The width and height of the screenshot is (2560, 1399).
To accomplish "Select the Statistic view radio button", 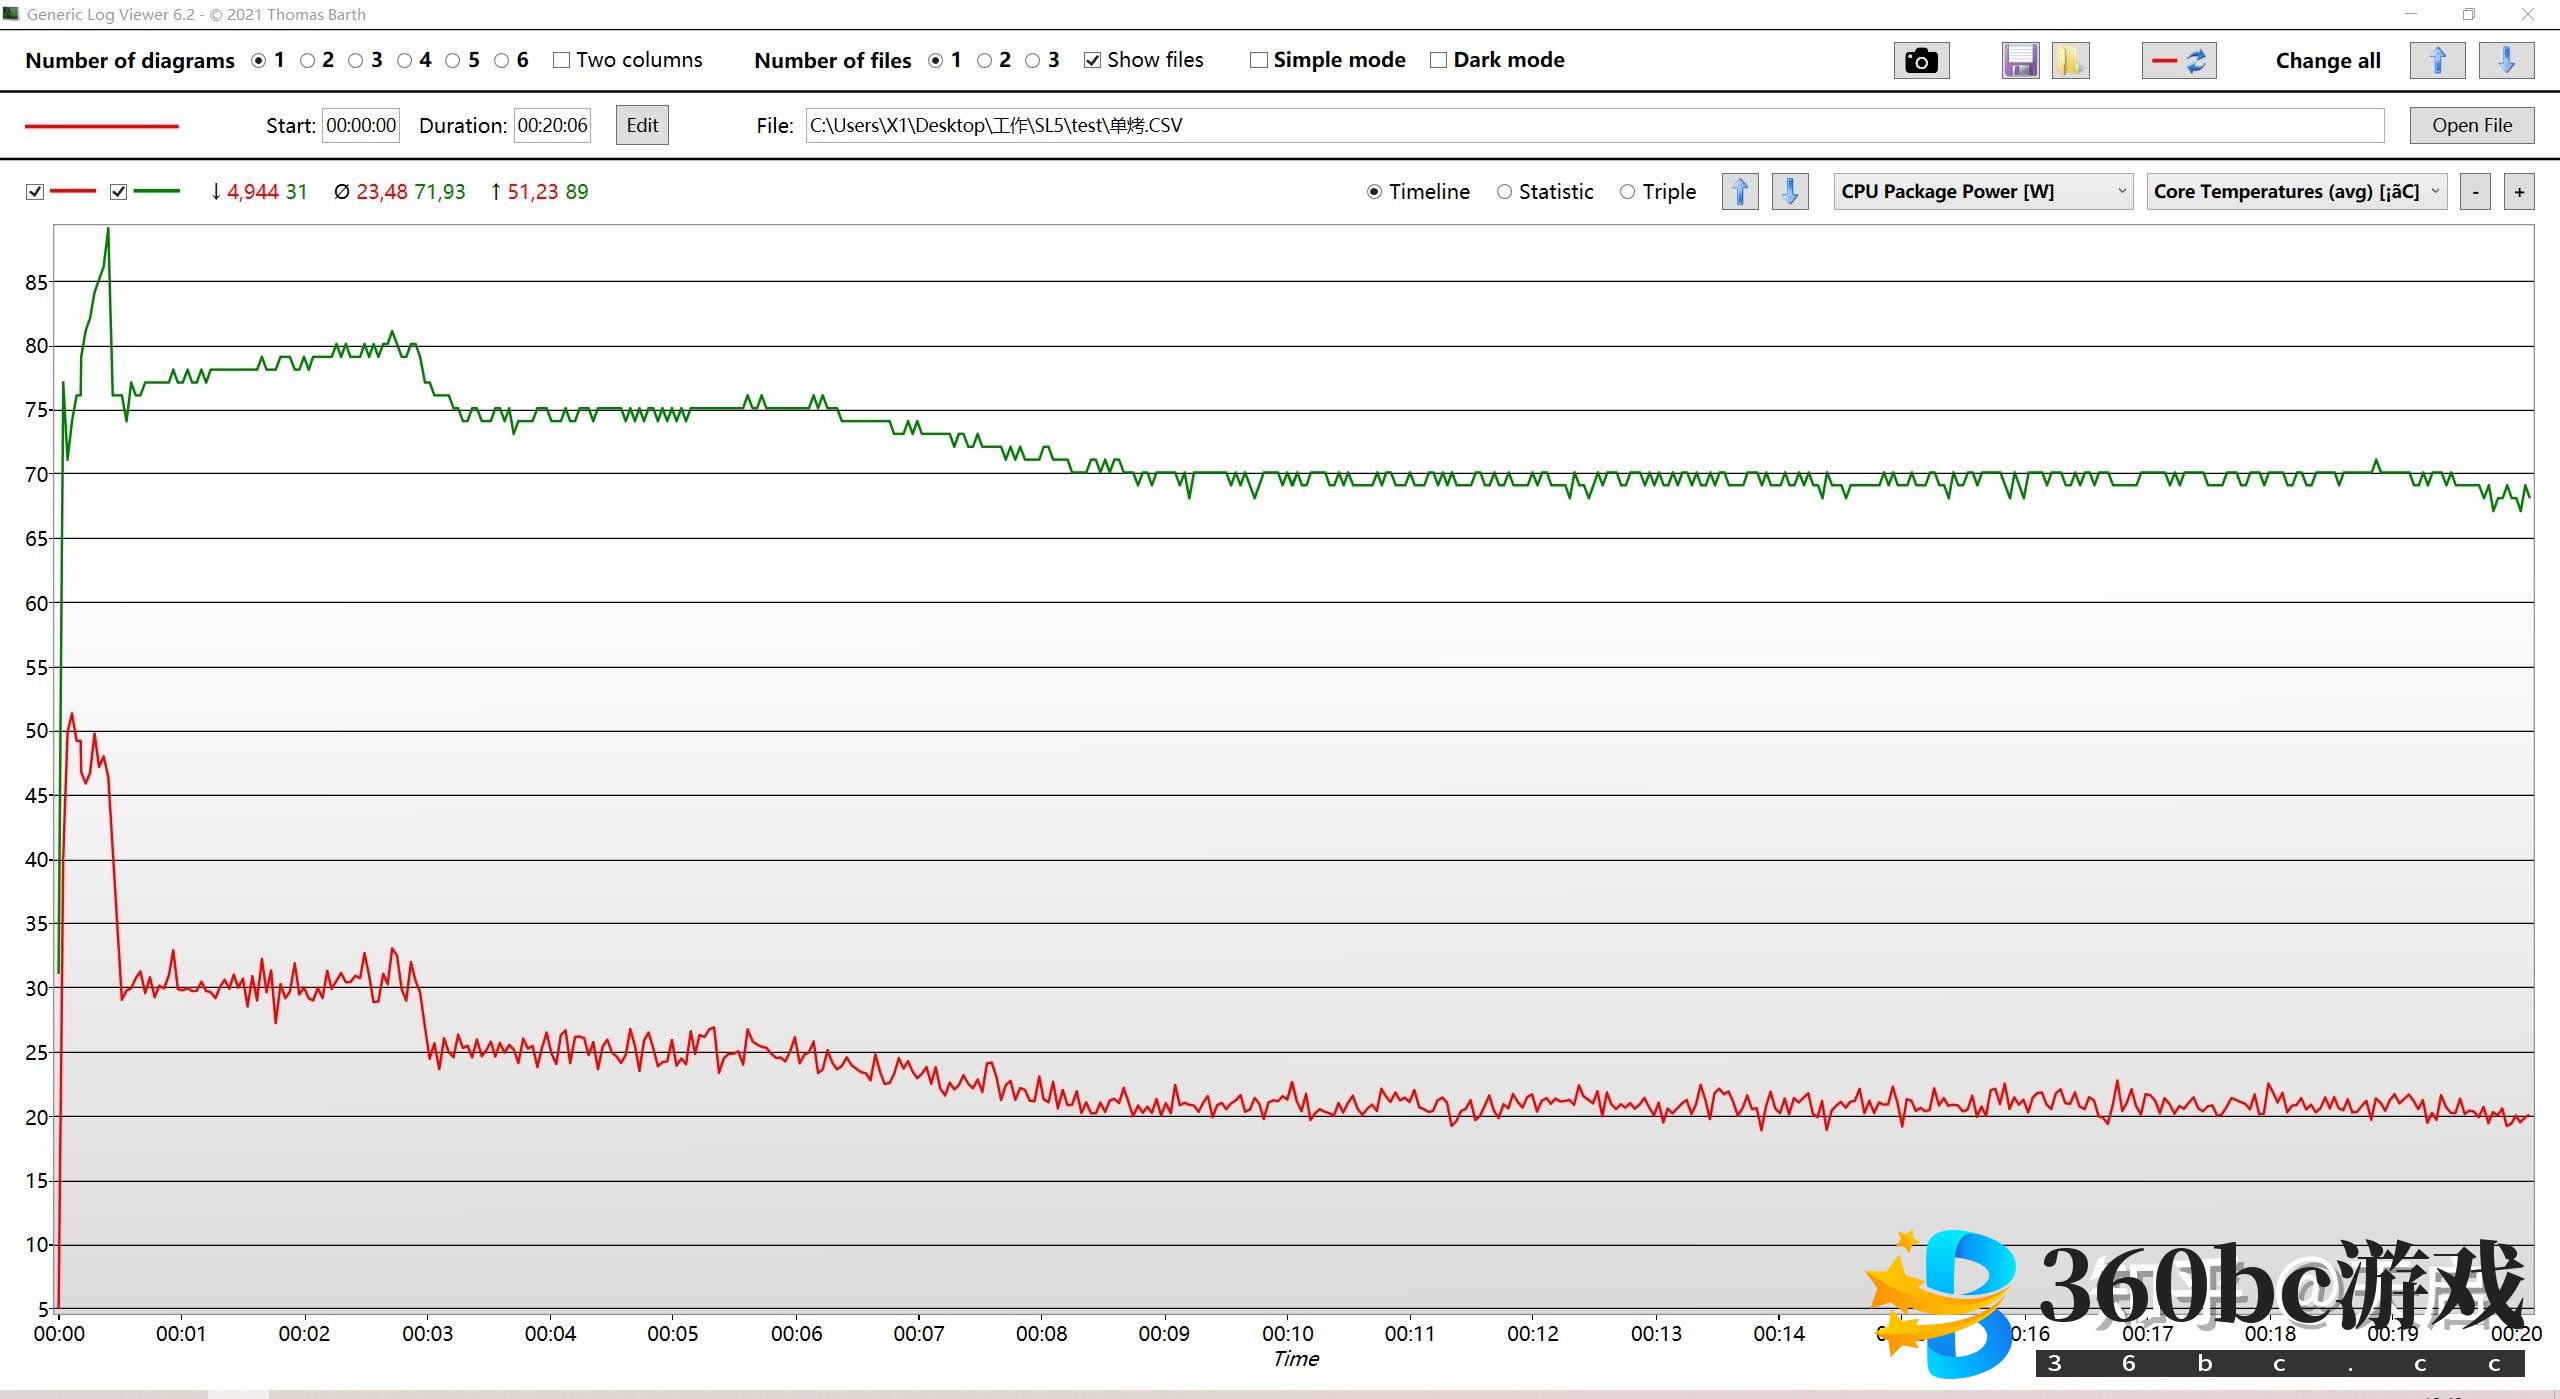I will point(1504,192).
